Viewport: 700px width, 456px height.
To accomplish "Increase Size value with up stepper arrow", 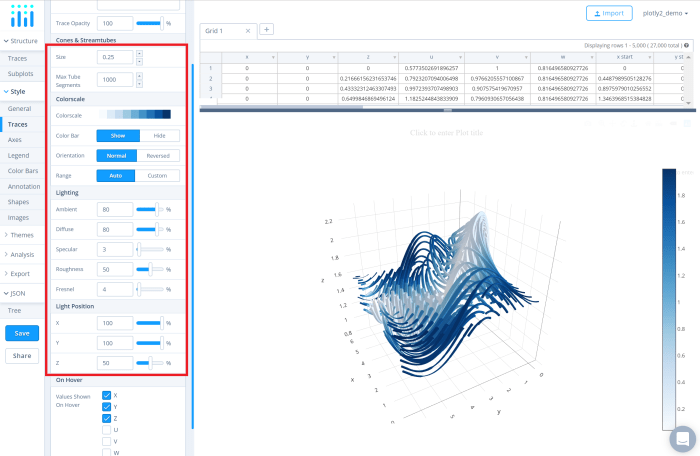I will click(139, 54).
